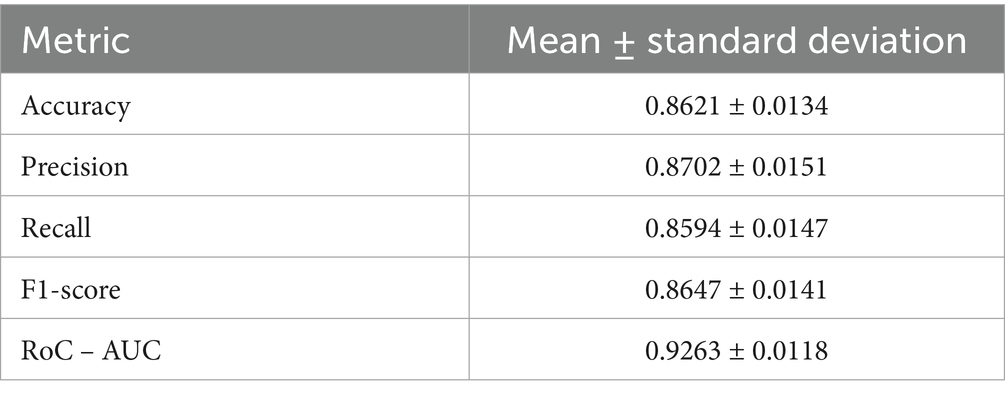Click the Accuracy value 0.8621 ± 0.0134
This screenshot has height=398, width=1005.
736,106
